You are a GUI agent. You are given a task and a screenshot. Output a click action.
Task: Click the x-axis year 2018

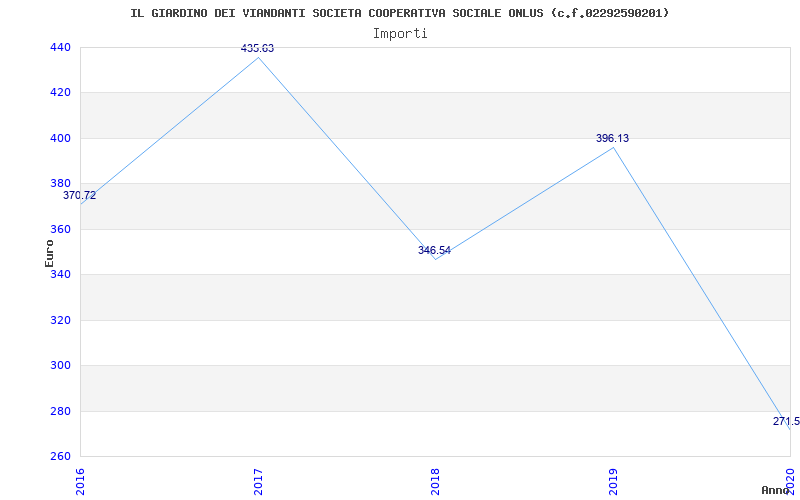[435, 482]
